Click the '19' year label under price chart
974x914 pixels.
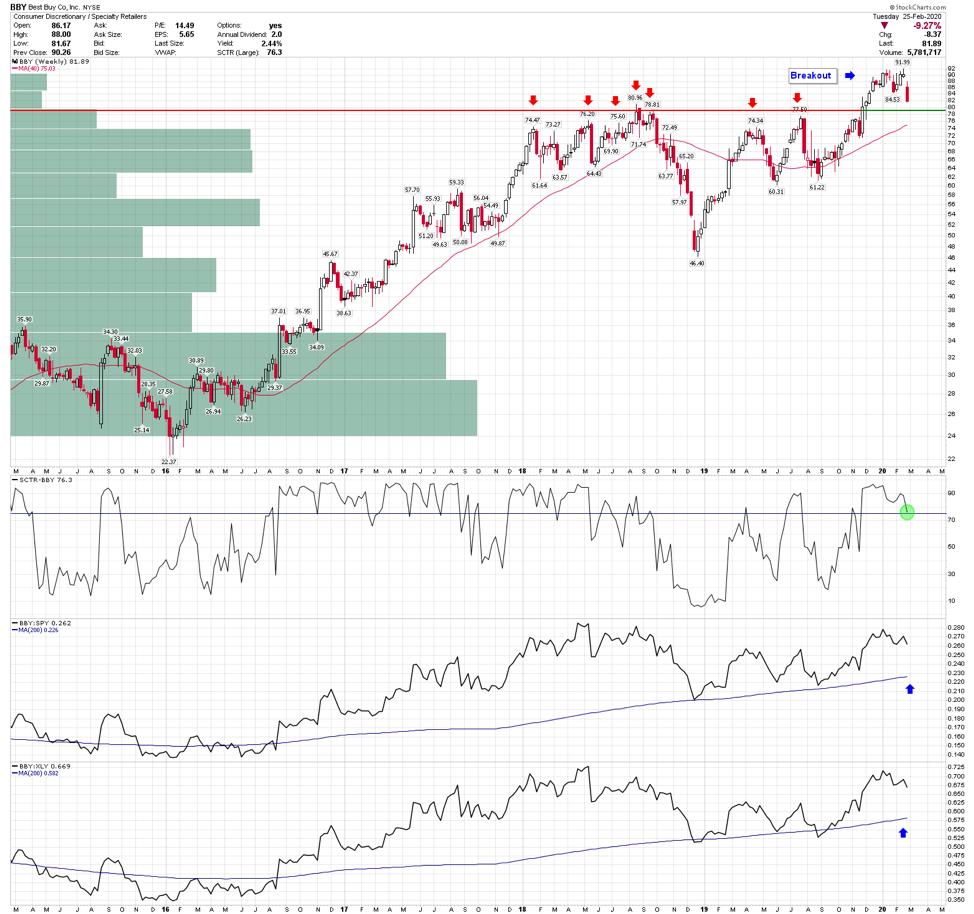coord(704,471)
